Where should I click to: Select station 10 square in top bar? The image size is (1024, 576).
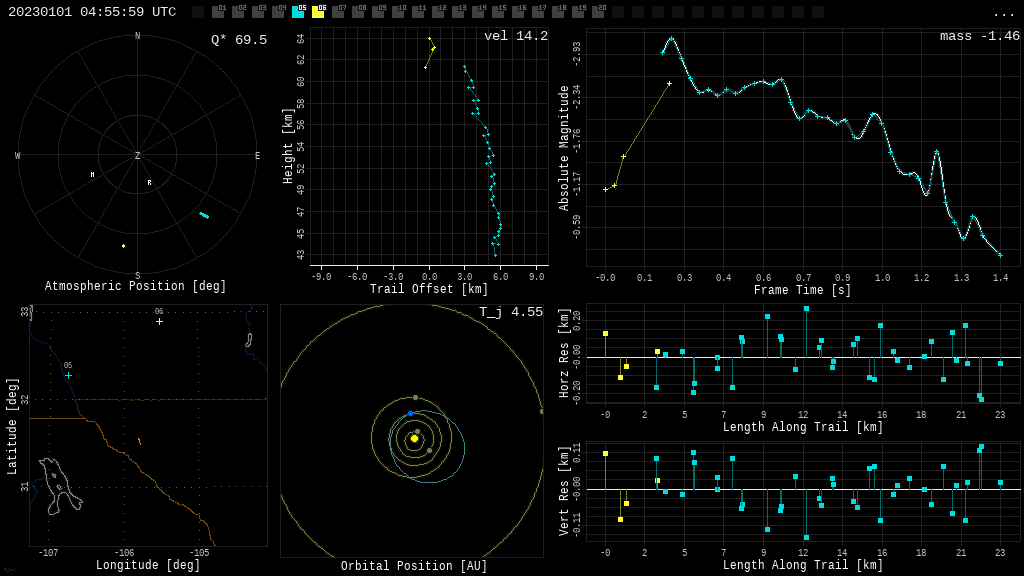point(398,12)
